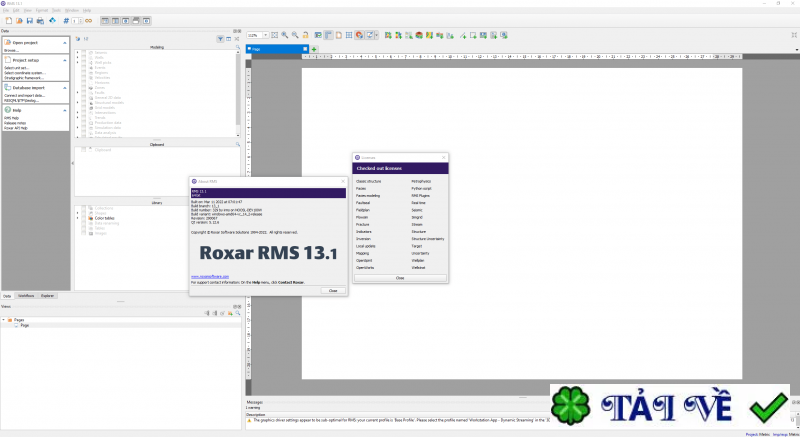Open Release notes under Help

coord(15,123)
